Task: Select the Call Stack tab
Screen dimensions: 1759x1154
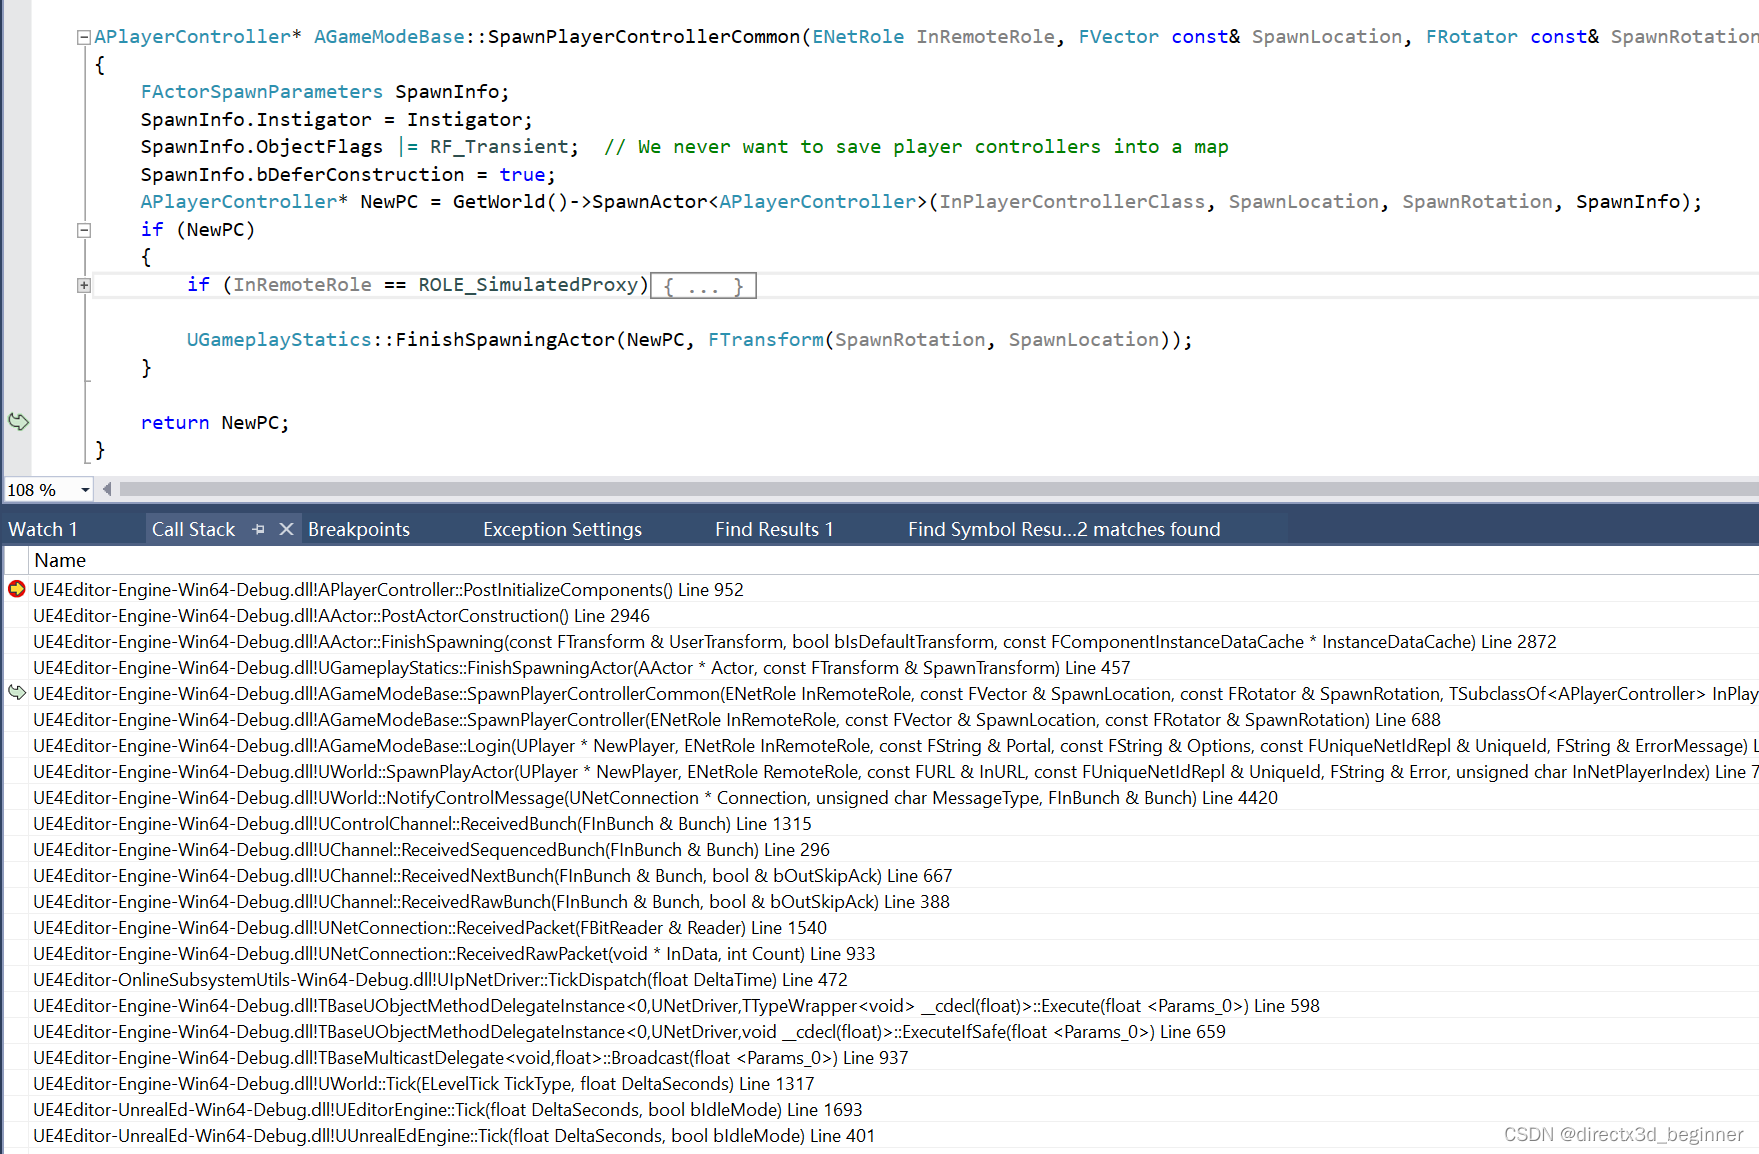Action: tap(193, 529)
